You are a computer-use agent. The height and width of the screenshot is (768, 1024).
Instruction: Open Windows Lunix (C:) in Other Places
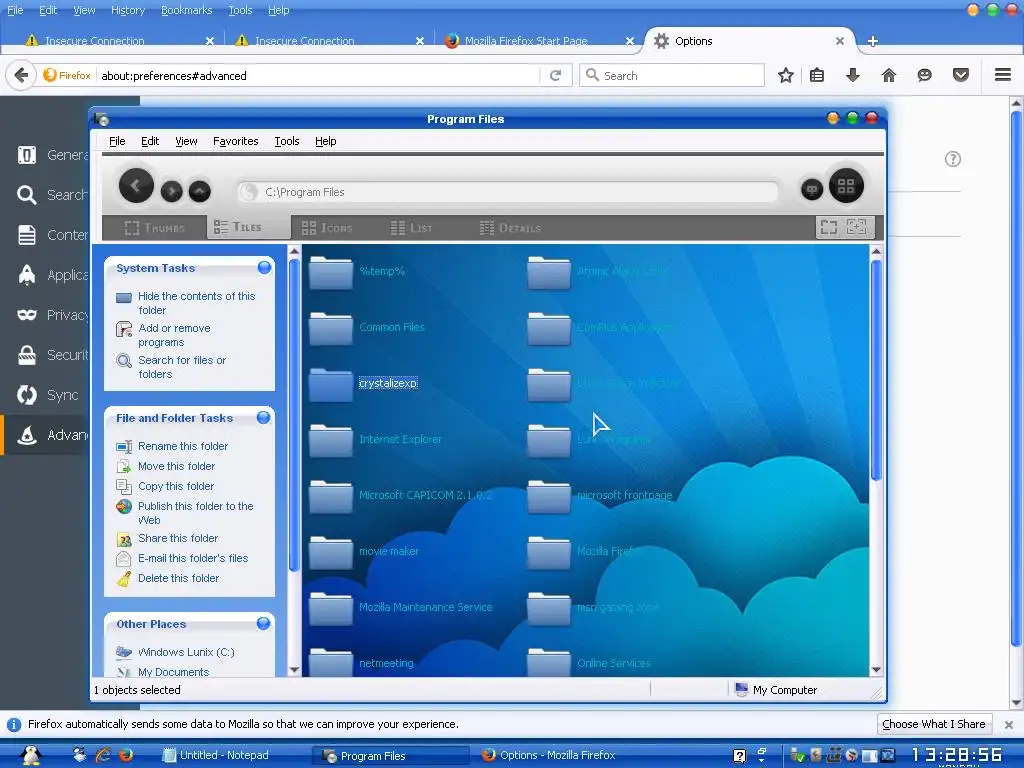(x=186, y=652)
